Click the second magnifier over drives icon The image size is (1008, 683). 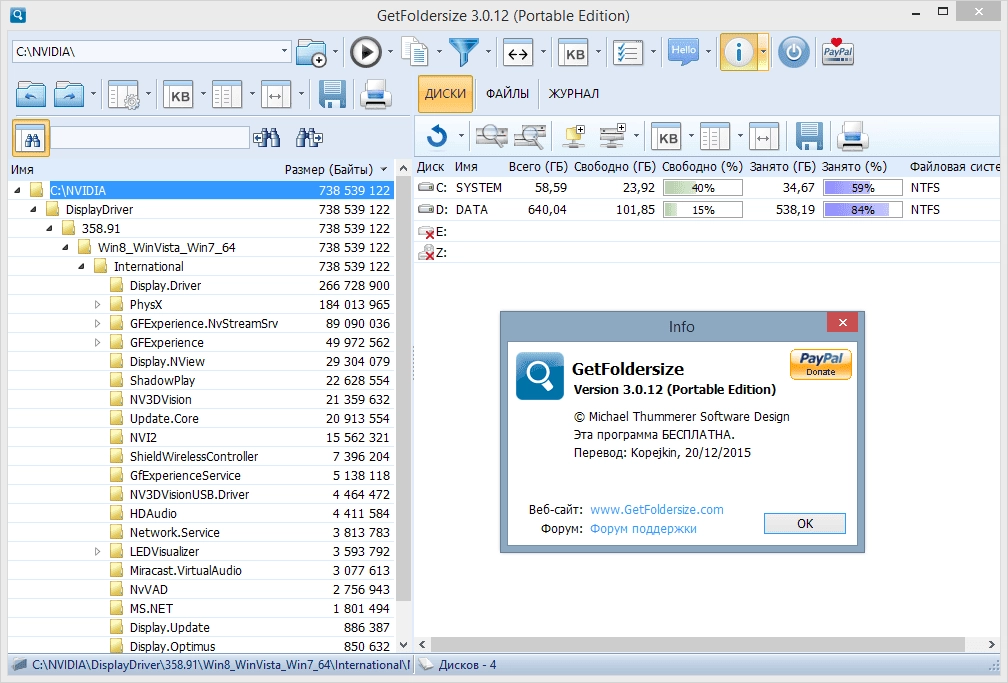pos(530,136)
